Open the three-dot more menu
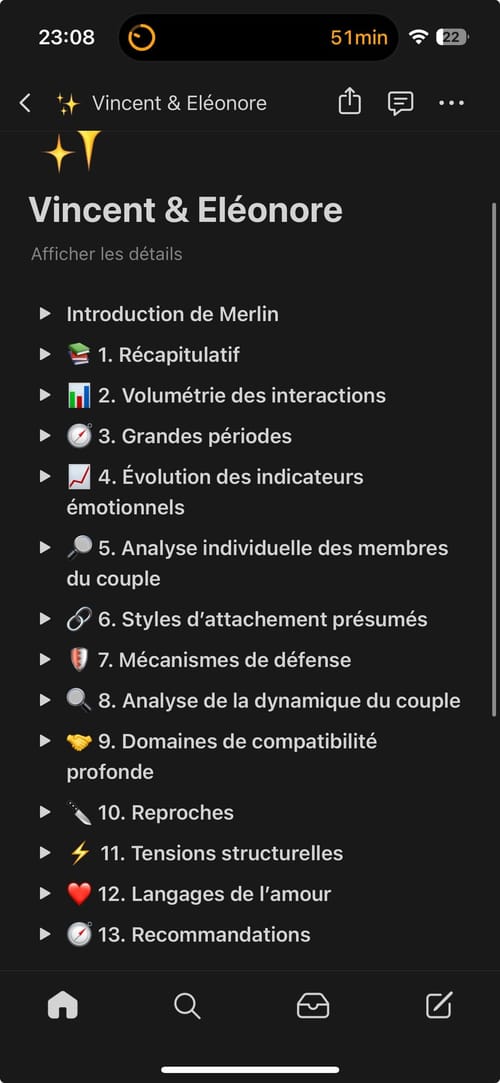 click(452, 104)
